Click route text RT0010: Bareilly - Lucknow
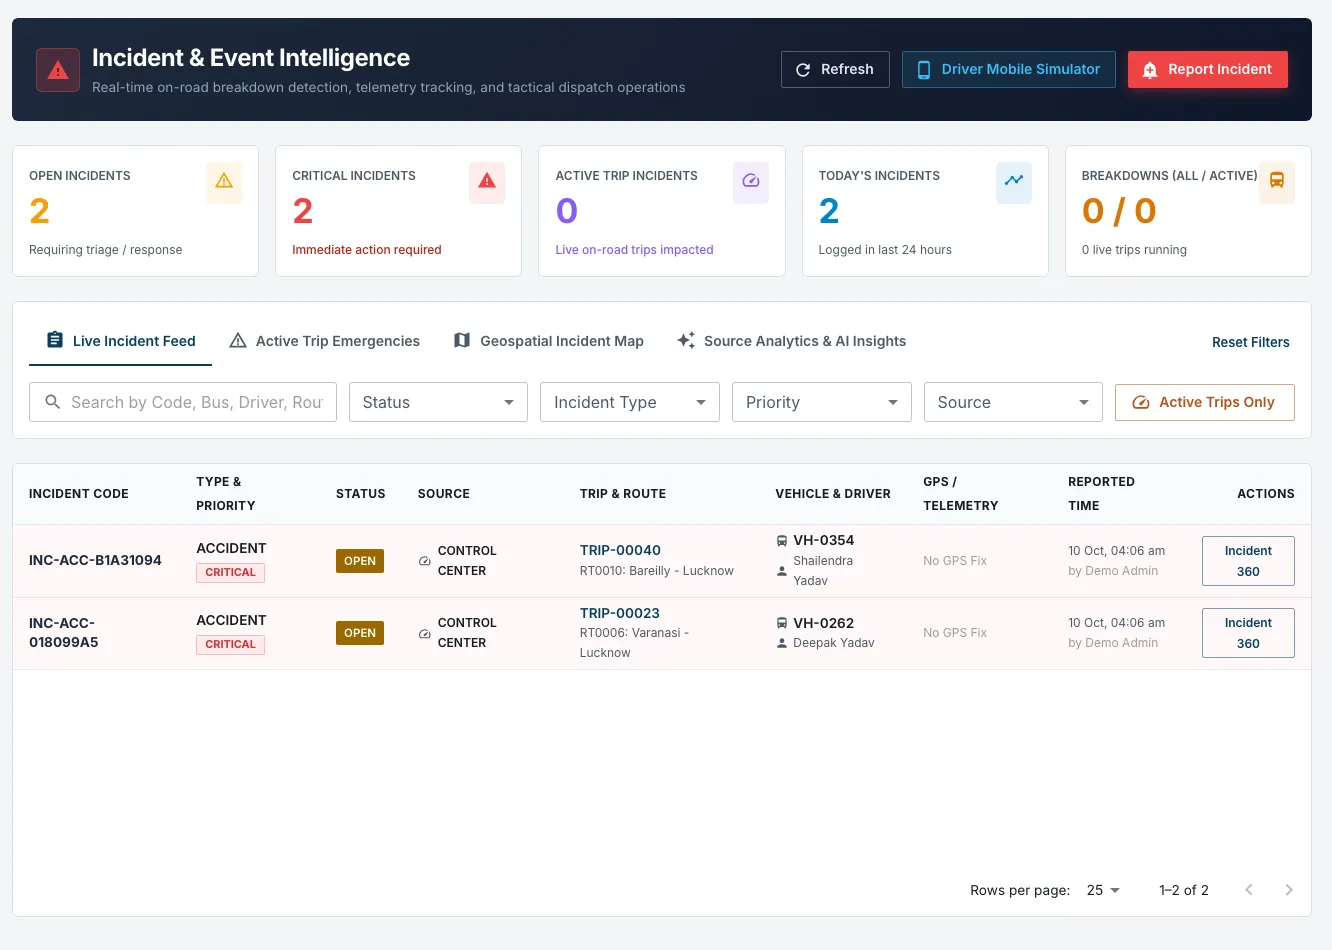 (657, 571)
